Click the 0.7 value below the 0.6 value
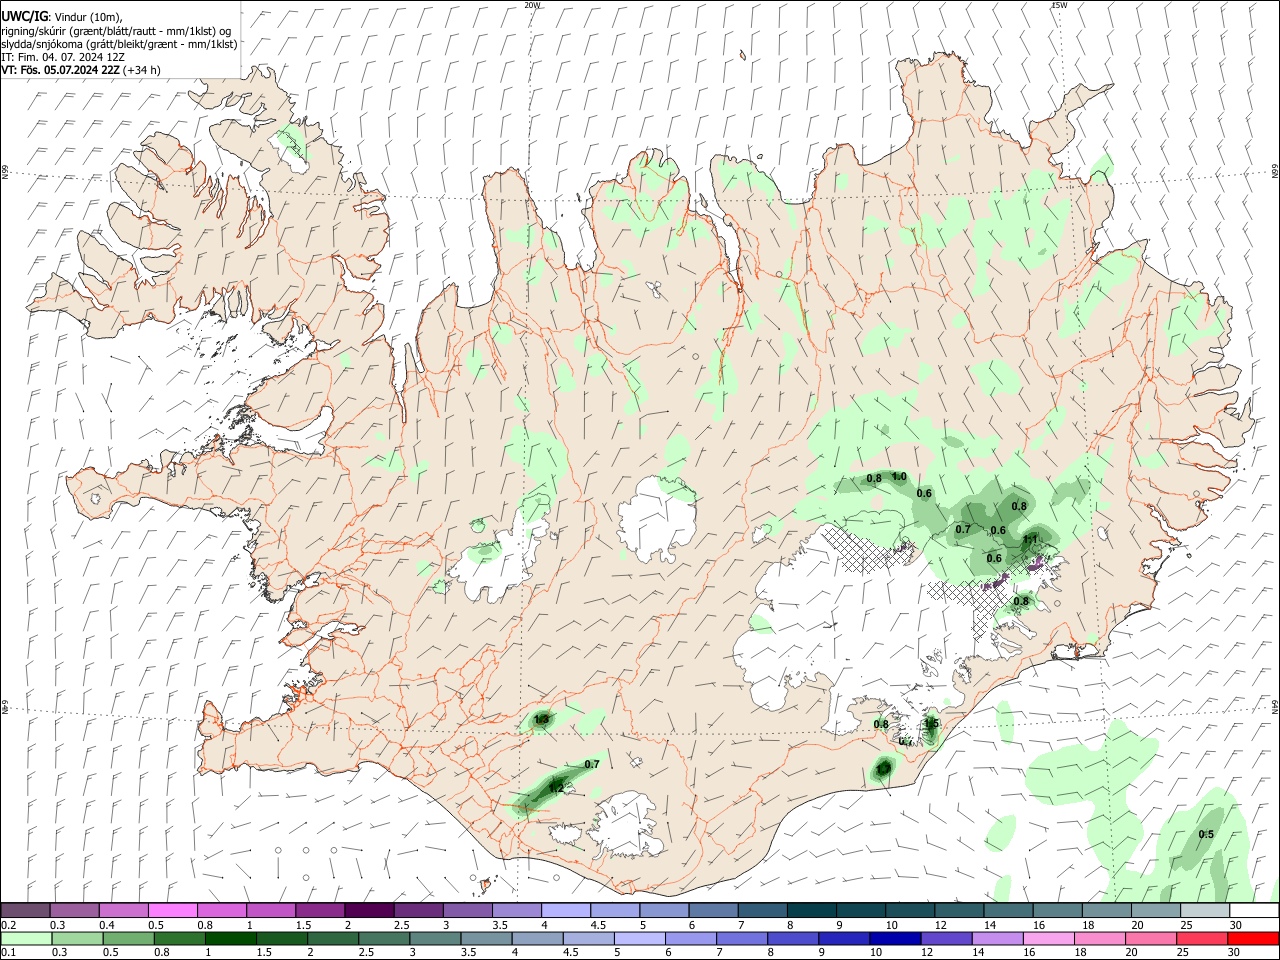This screenshot has height=960, width=1280. coord(963,529)
